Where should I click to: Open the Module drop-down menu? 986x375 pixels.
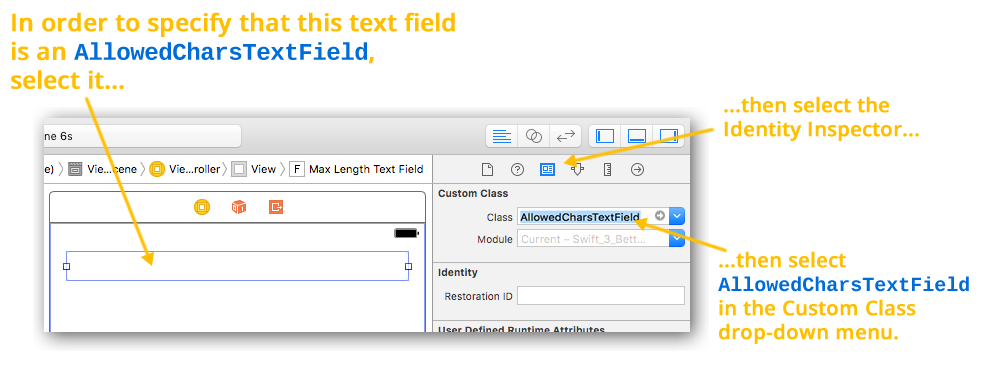[677, 239]
